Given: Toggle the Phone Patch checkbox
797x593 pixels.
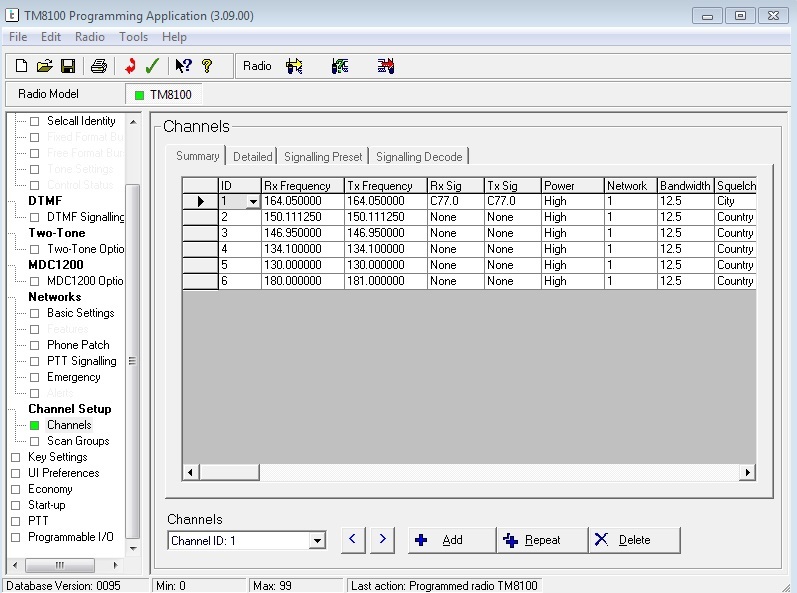Looking at the screenshot, I should [34, 345].
